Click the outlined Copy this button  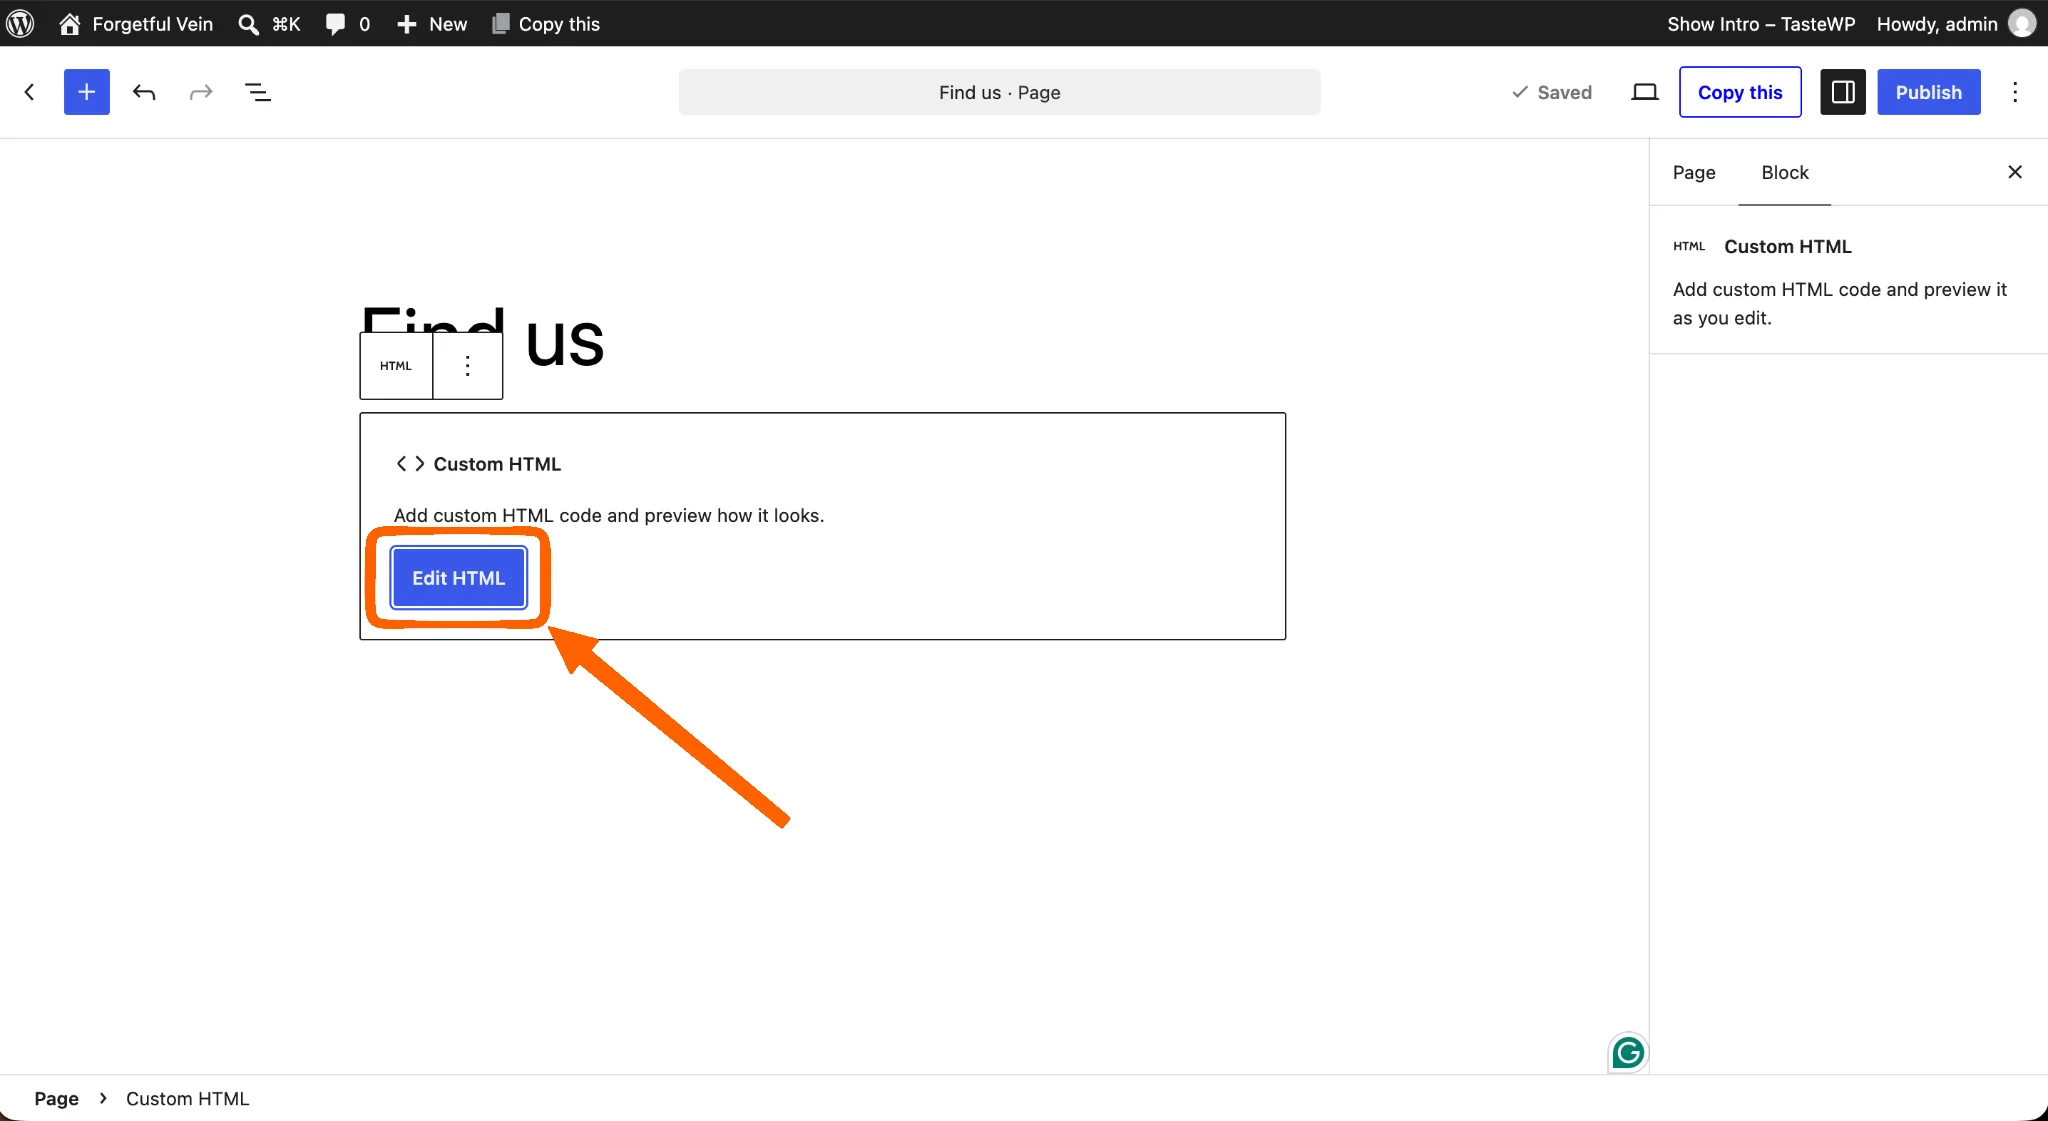point(1740,92)
